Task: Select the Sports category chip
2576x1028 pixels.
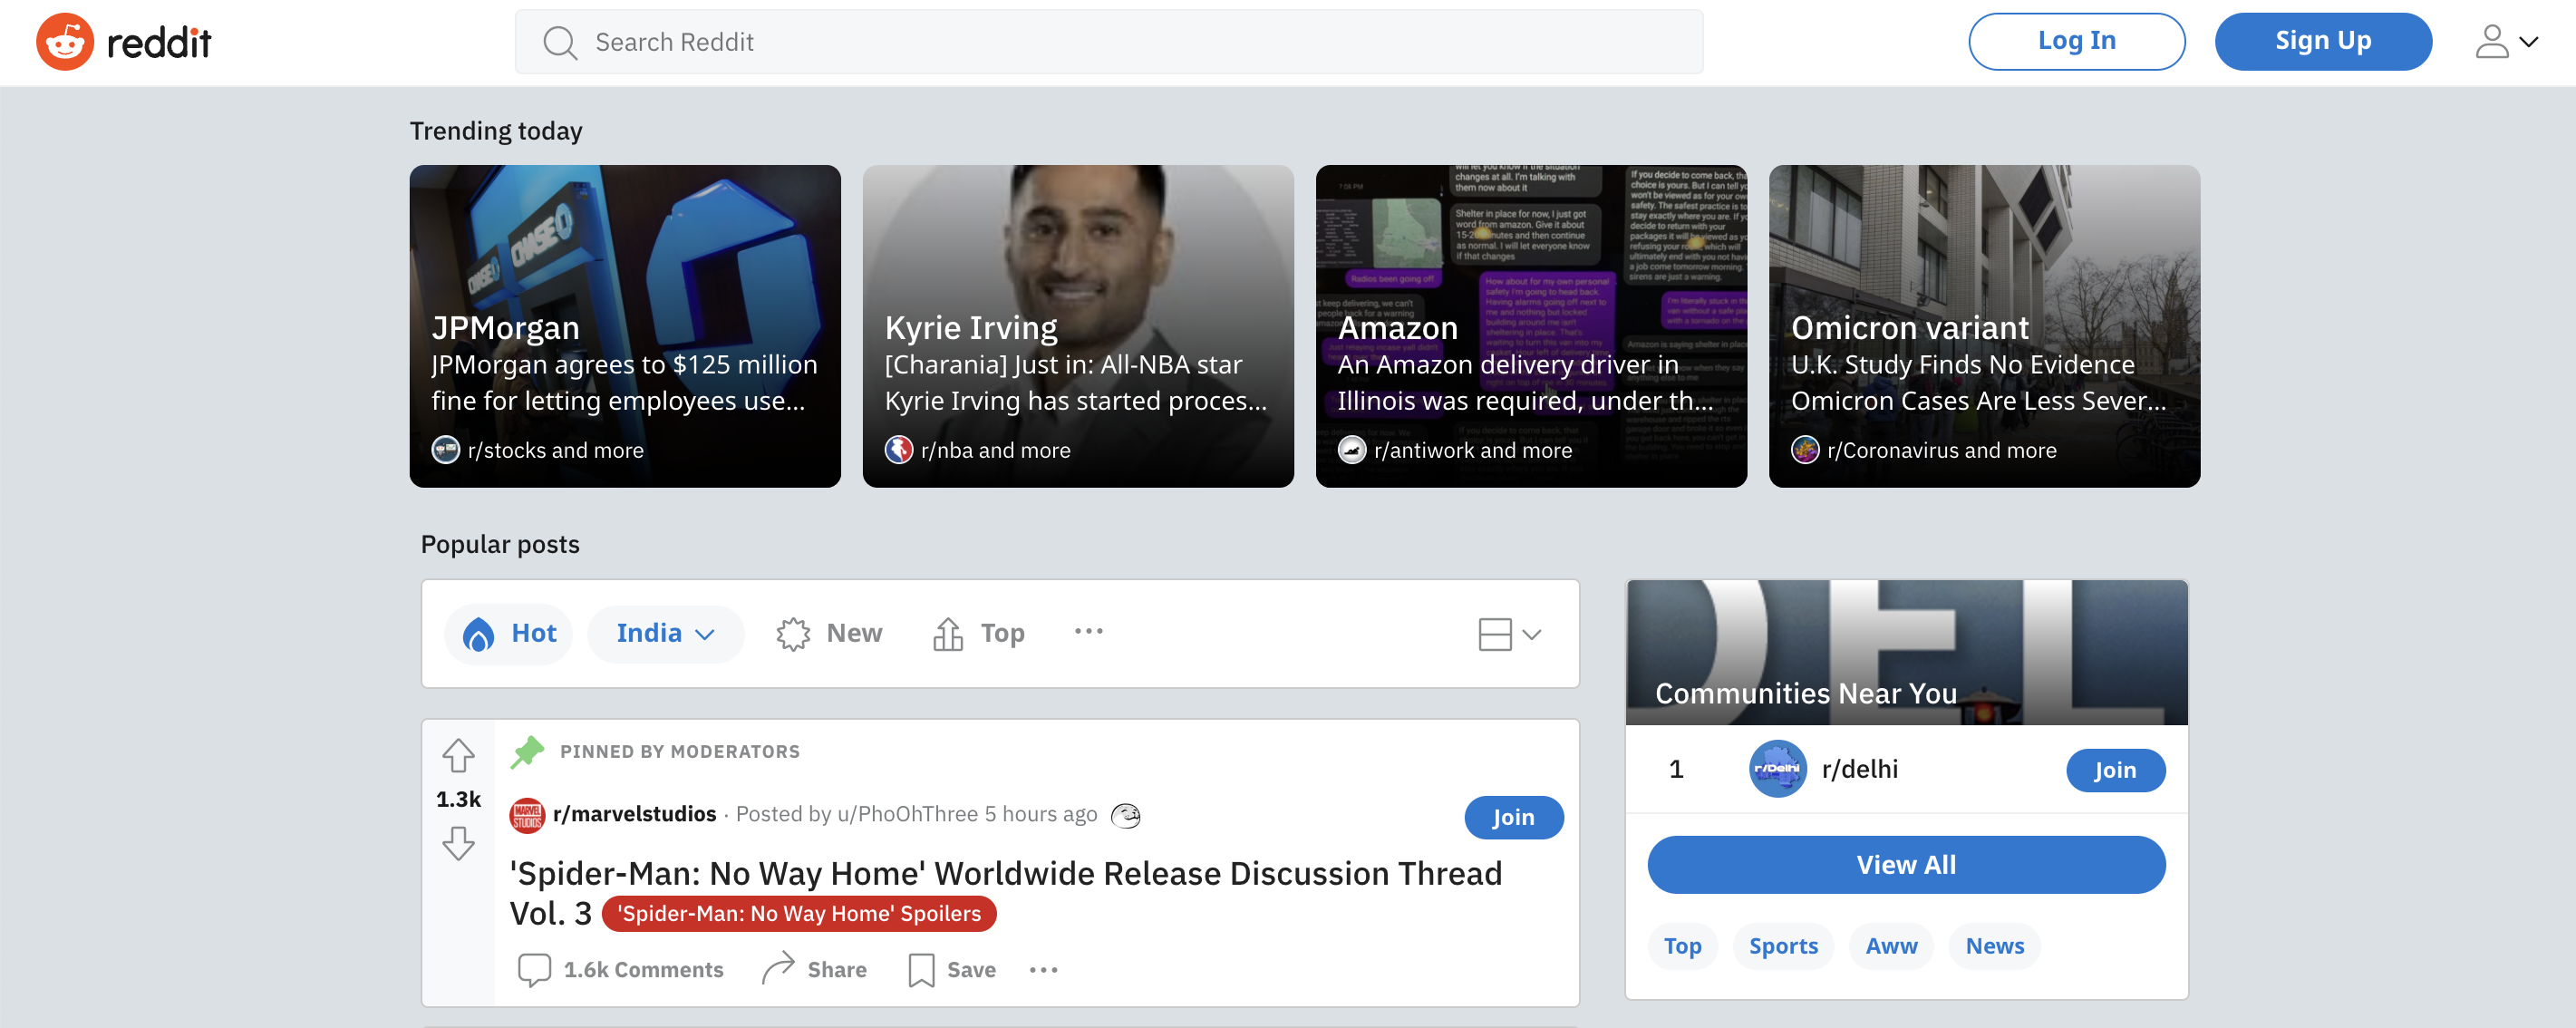Action: pyautogui.click(x=1783, y=946)
